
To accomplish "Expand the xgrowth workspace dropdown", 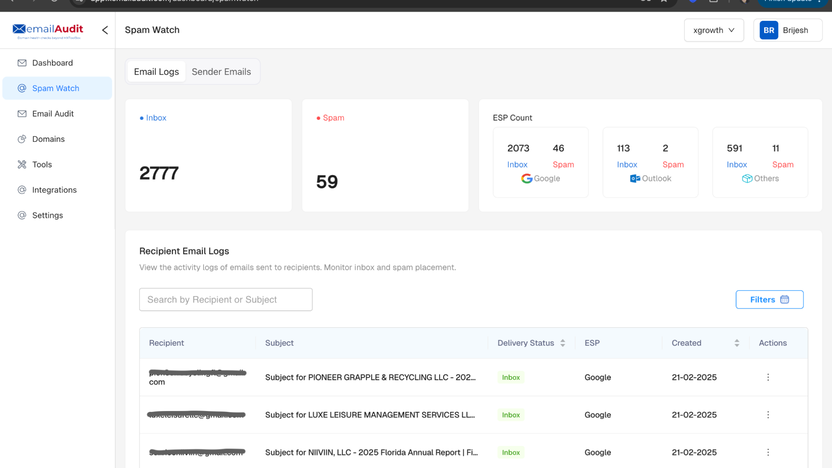I will [x=713, y=31].
